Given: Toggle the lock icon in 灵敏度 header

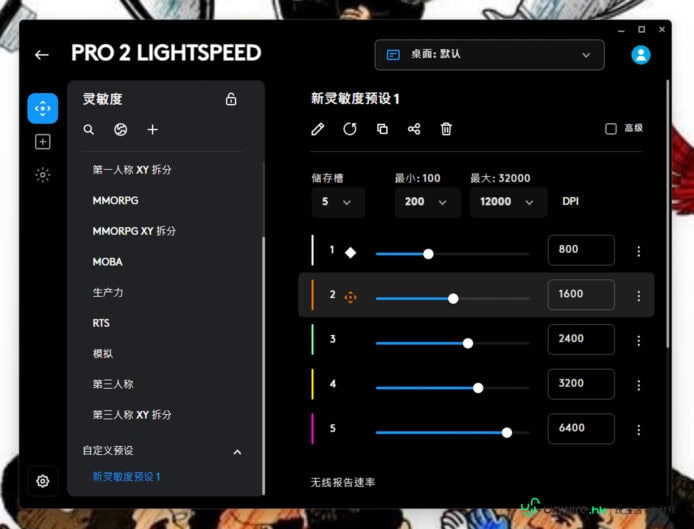Looking at the screenshot, I should 231,99.
